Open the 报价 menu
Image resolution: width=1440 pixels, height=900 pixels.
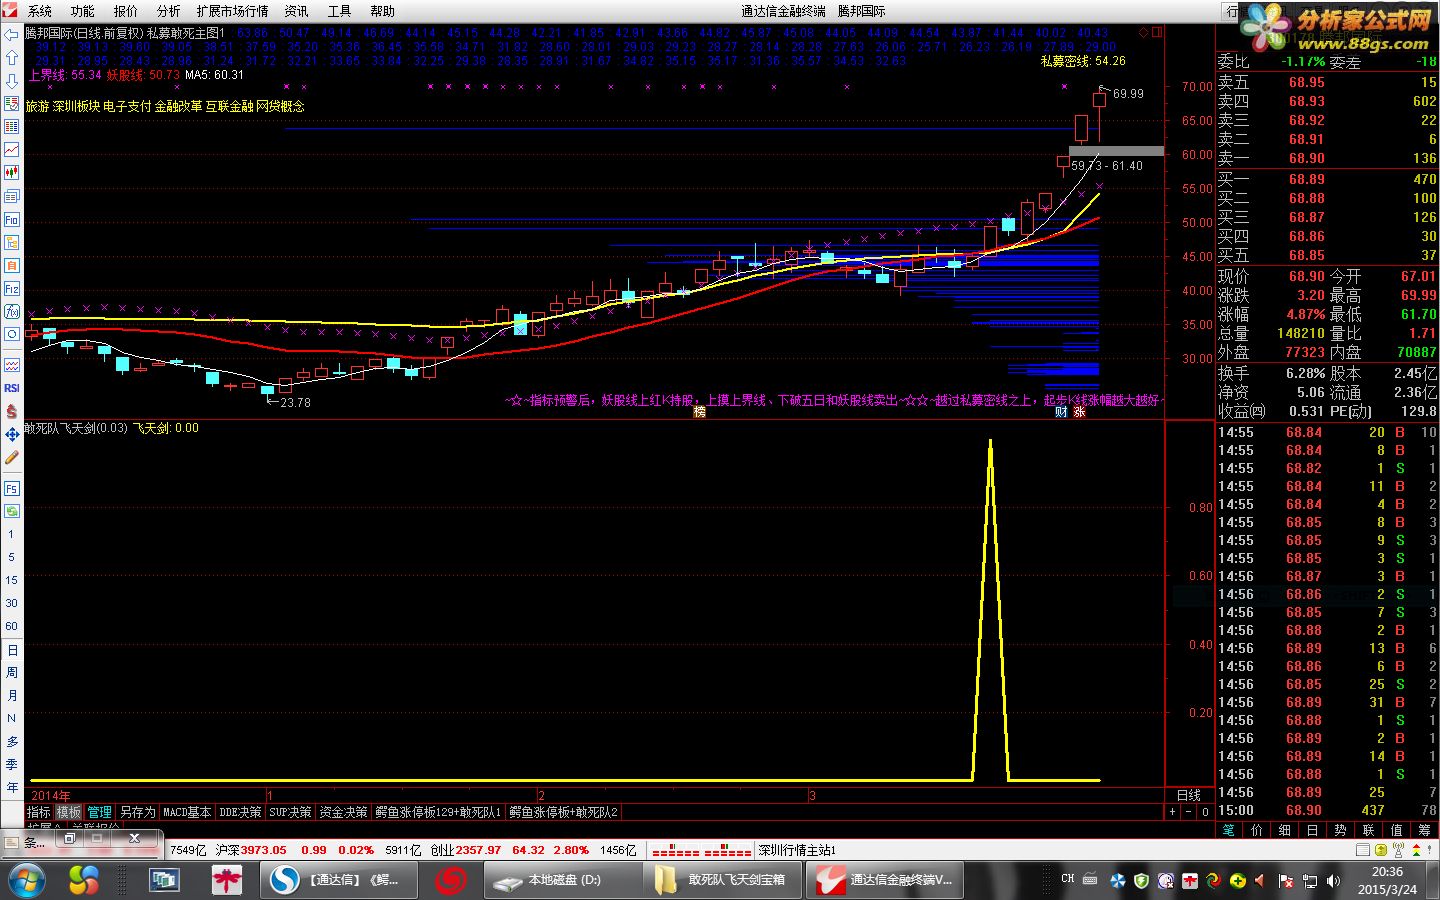[x=126, y=11]
